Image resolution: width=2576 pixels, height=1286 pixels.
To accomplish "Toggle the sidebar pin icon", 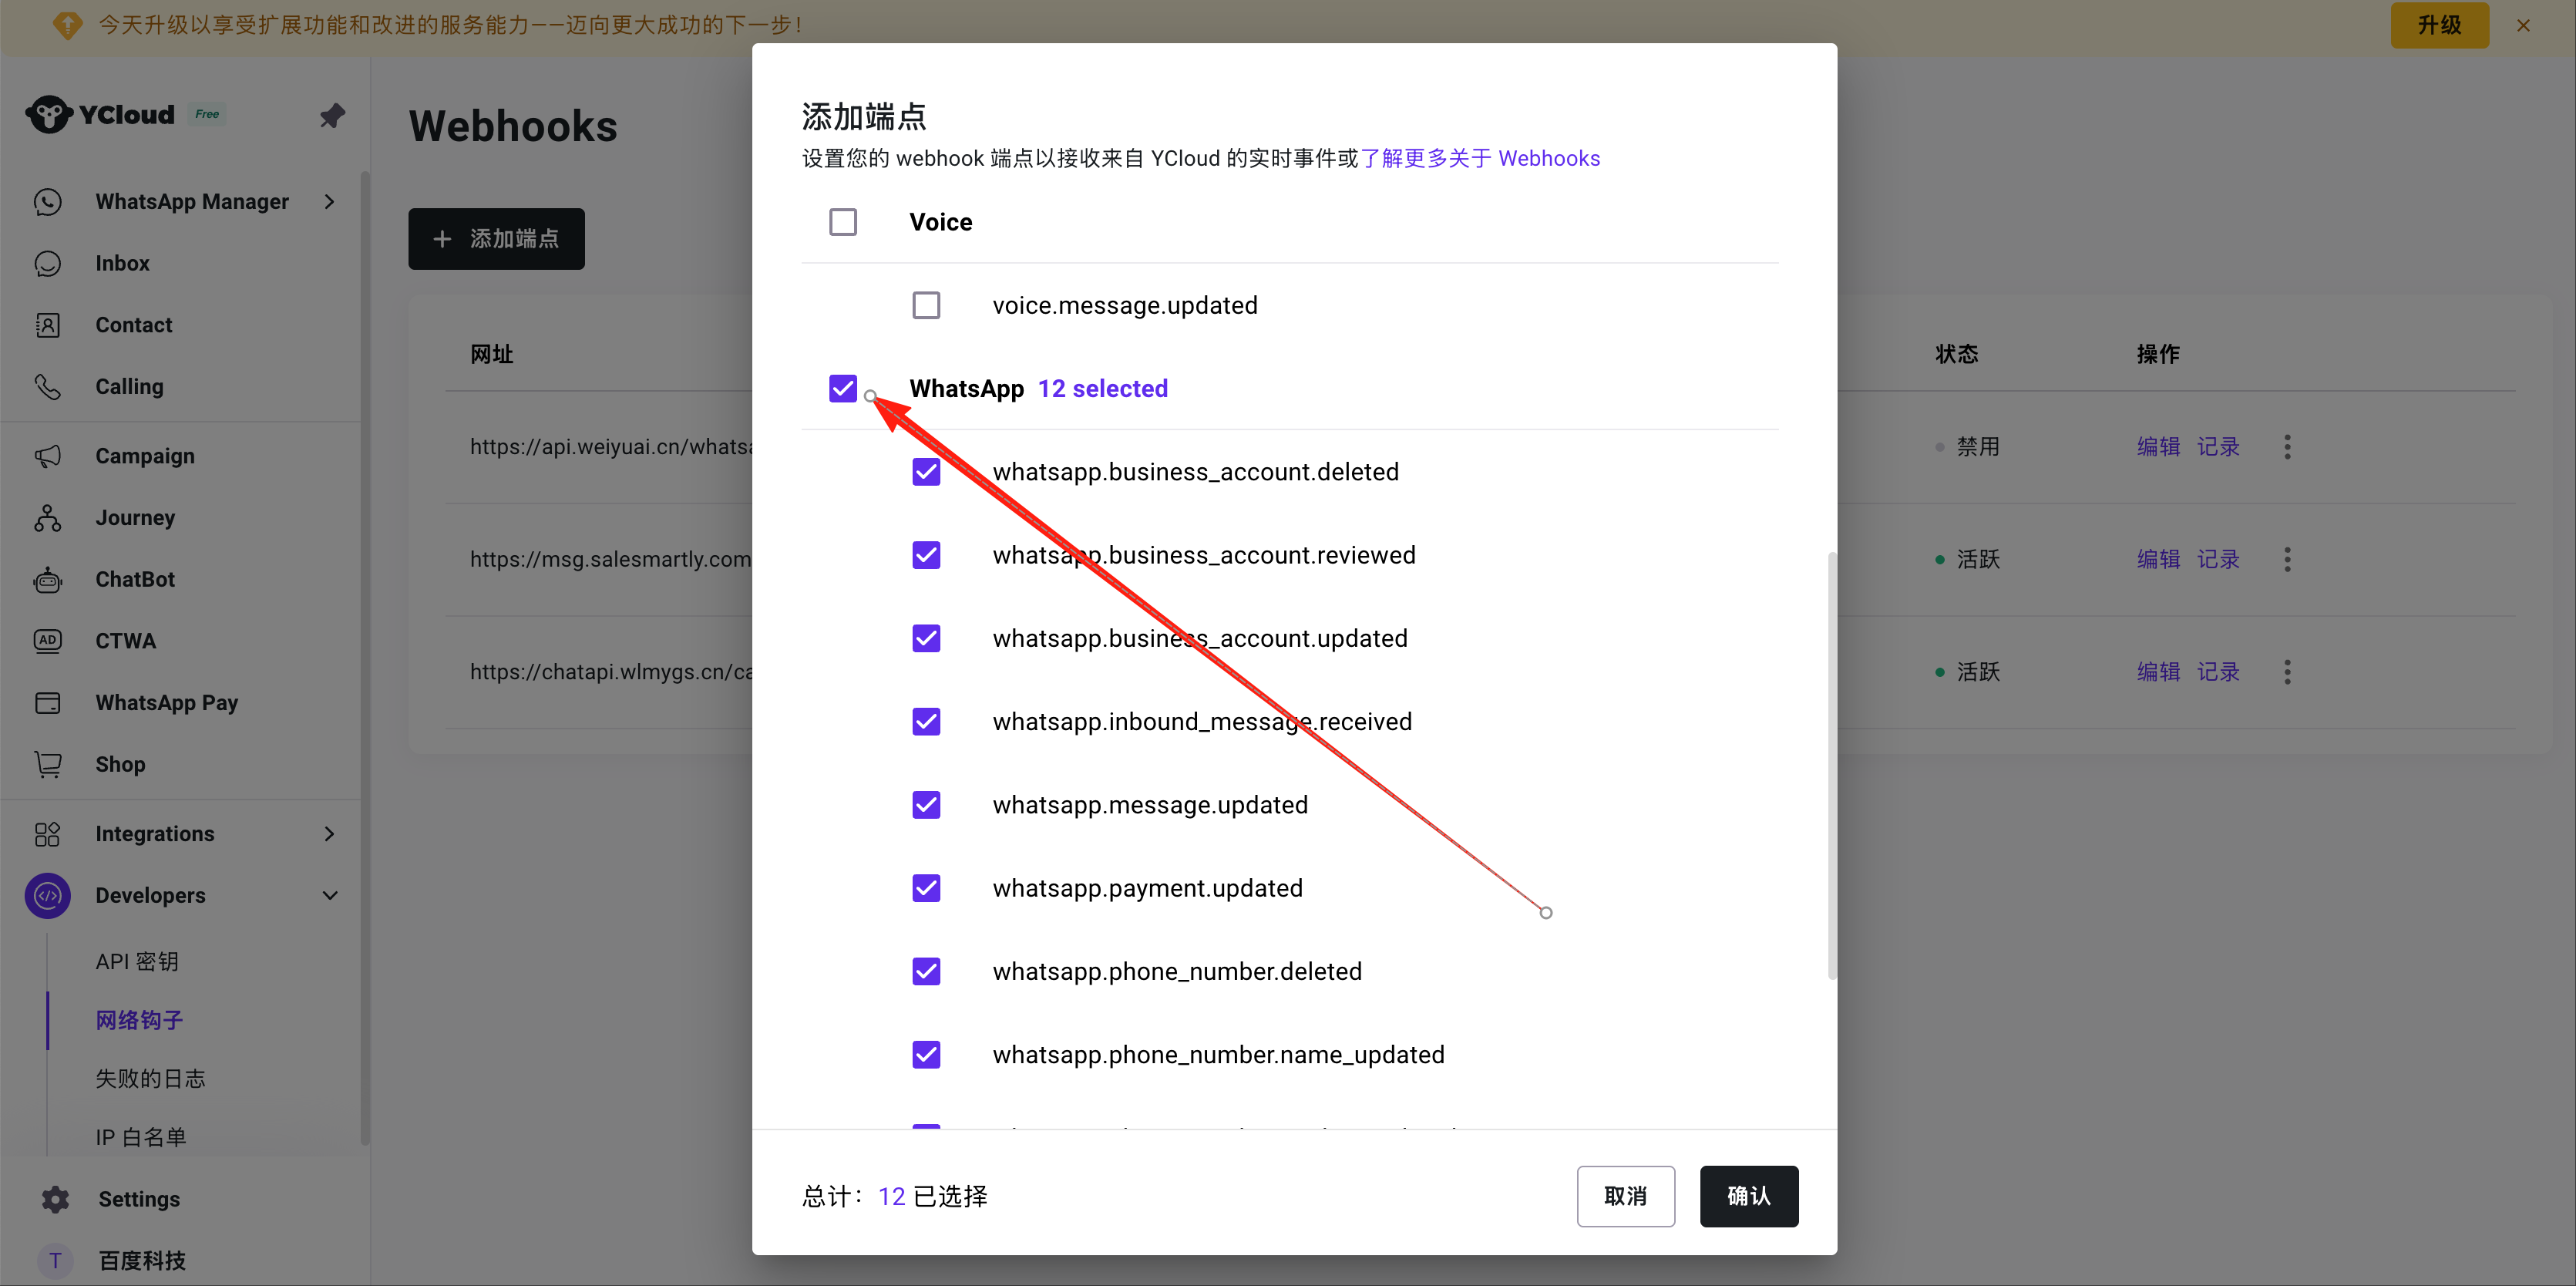I will pos(332,115).
